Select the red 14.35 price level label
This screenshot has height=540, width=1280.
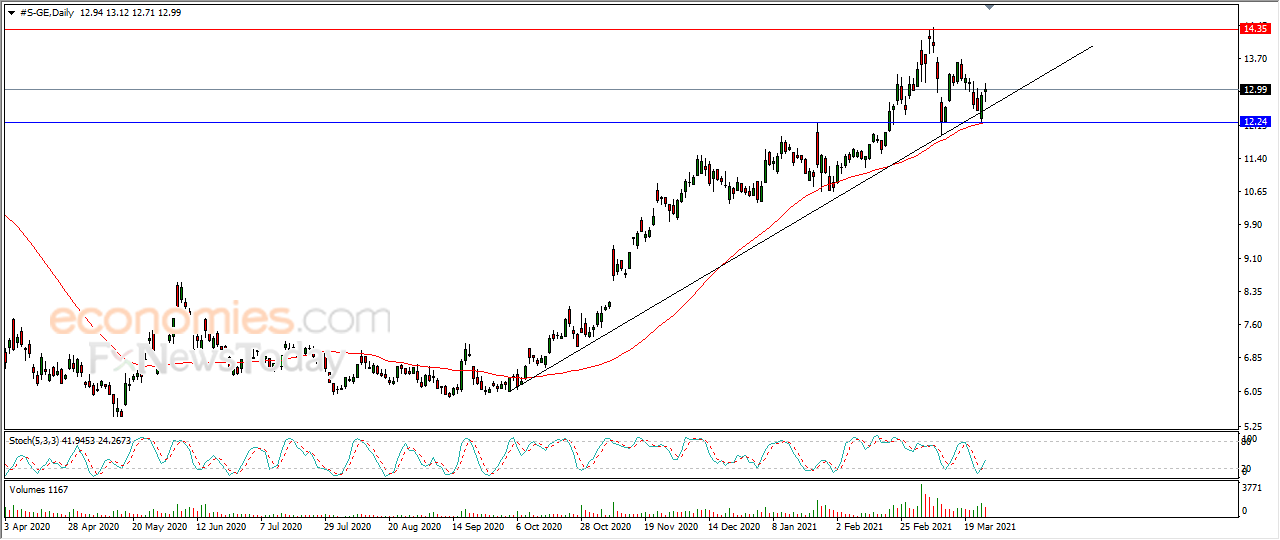point(1254,29)
